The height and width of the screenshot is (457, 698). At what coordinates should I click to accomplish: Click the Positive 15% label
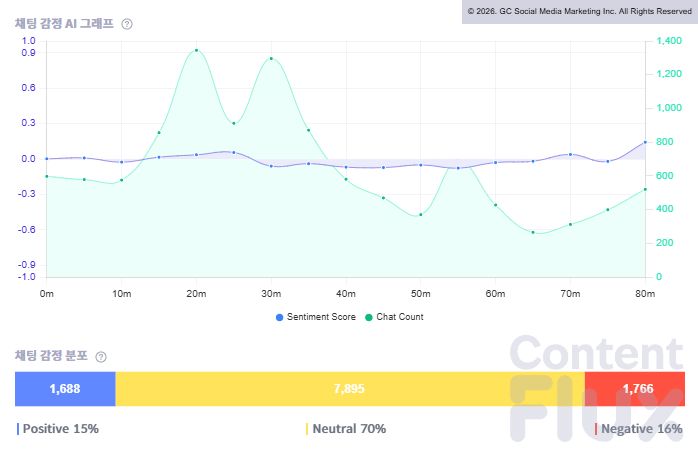(60, 429)
